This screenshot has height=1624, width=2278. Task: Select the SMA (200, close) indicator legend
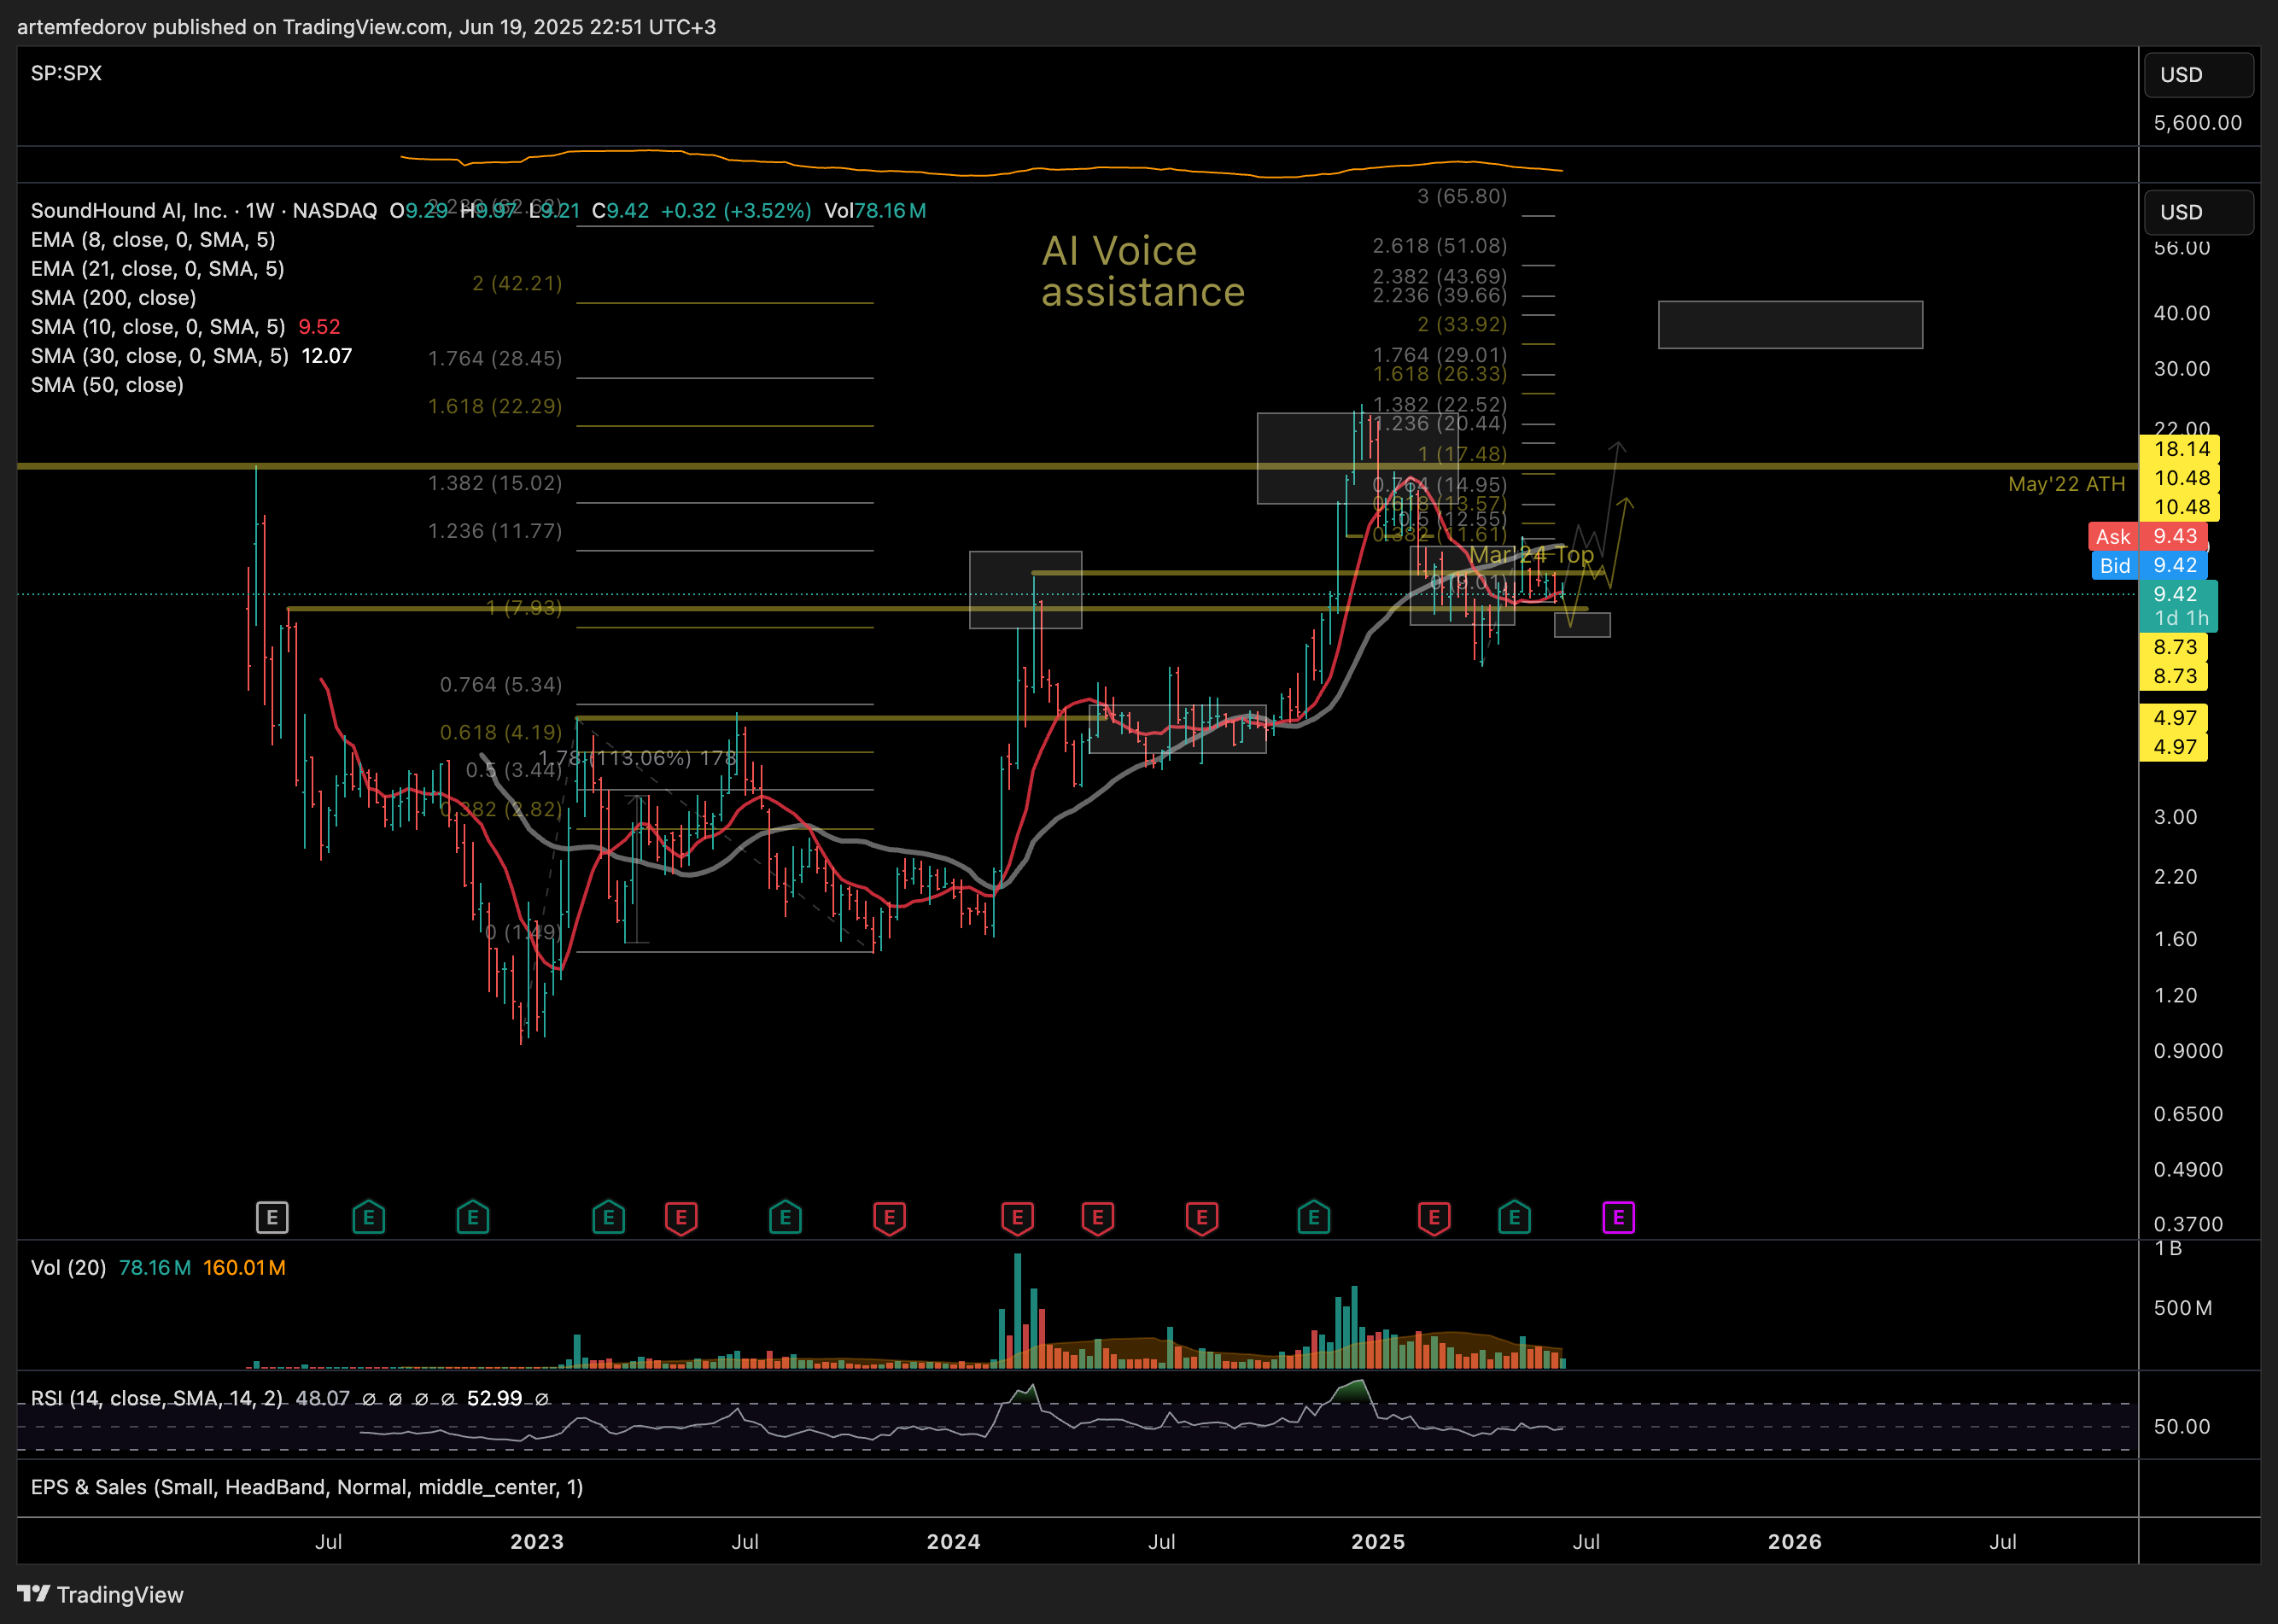[113, 298]
